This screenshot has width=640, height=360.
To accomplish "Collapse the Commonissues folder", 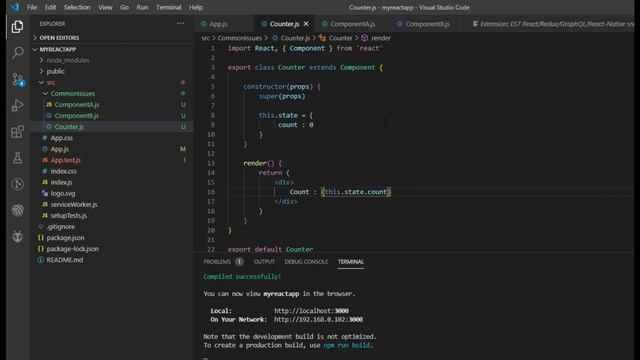I will click(111, 93).
